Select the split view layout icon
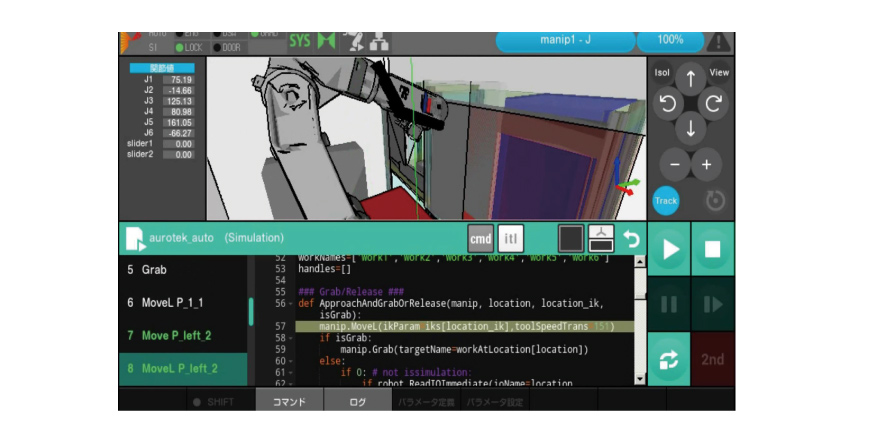 601,239
